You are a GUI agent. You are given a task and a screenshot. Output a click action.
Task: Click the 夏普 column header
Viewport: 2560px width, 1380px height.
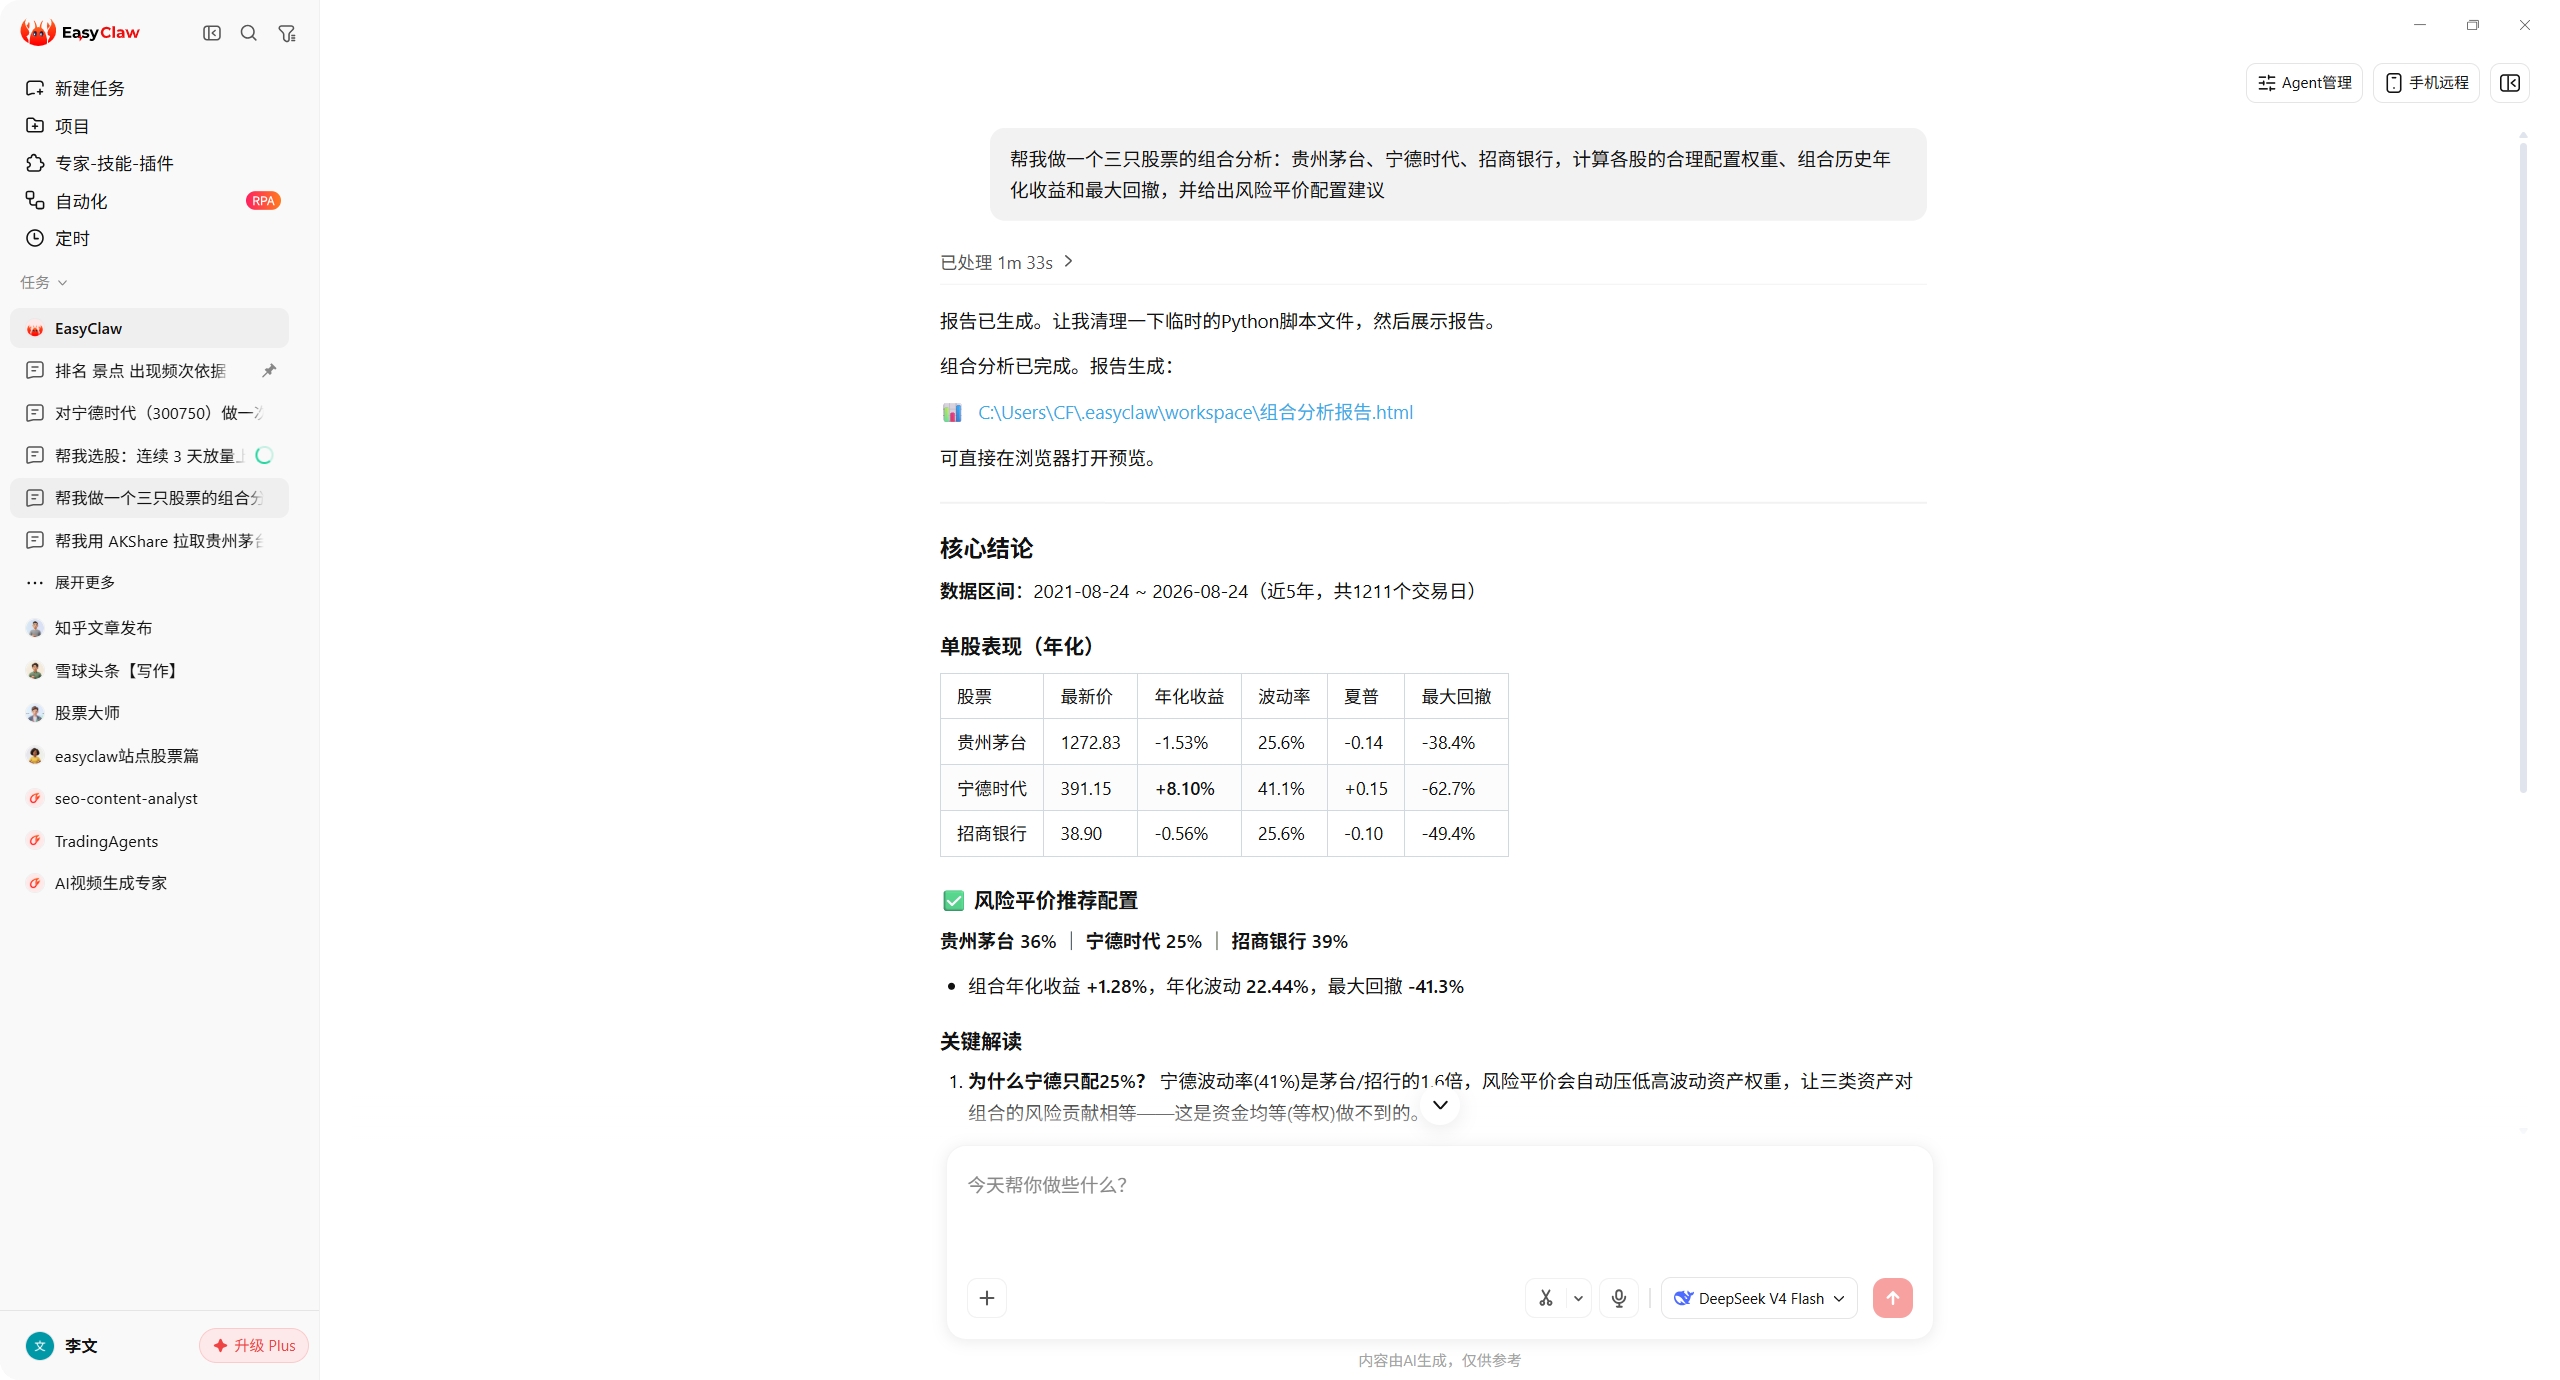point(1365,697)
